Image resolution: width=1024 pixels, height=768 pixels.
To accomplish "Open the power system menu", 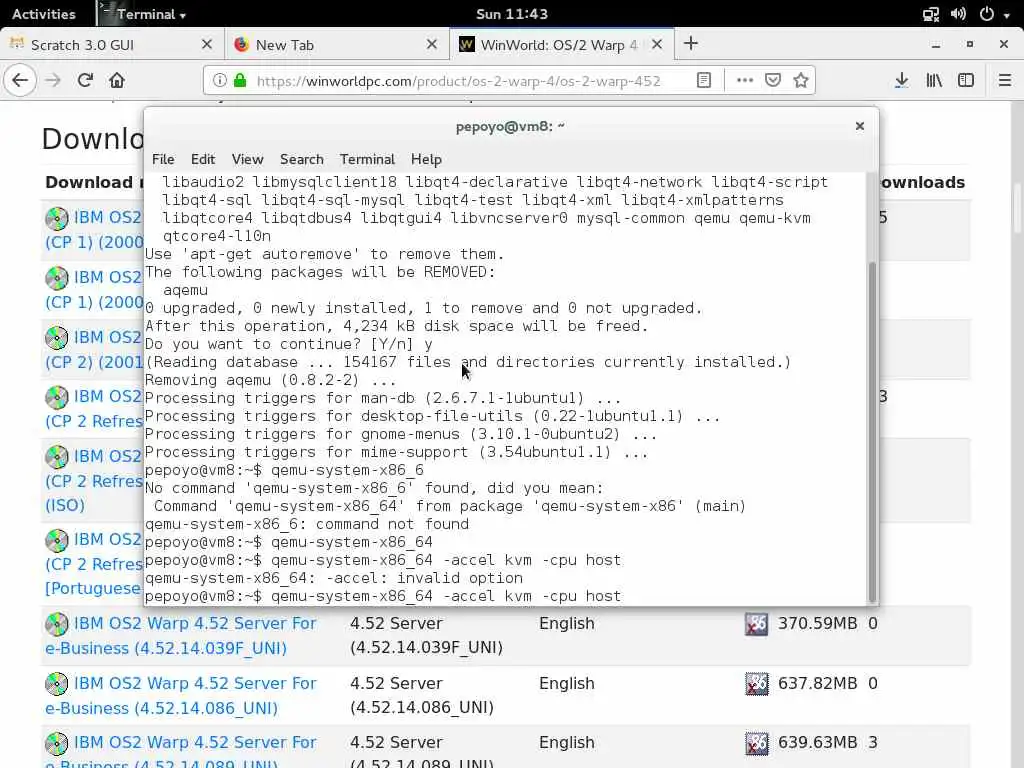I will 993,14.
